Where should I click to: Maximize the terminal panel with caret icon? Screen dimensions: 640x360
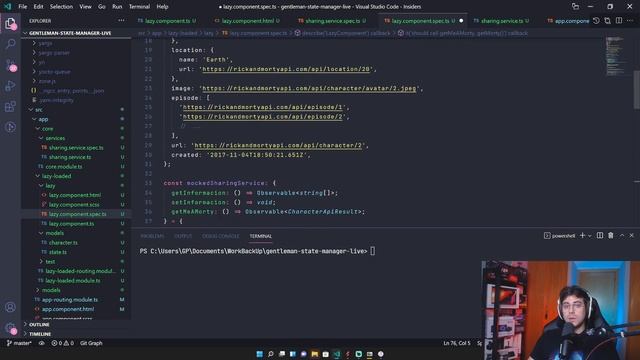pyautogui.click(x=622, y=236)
